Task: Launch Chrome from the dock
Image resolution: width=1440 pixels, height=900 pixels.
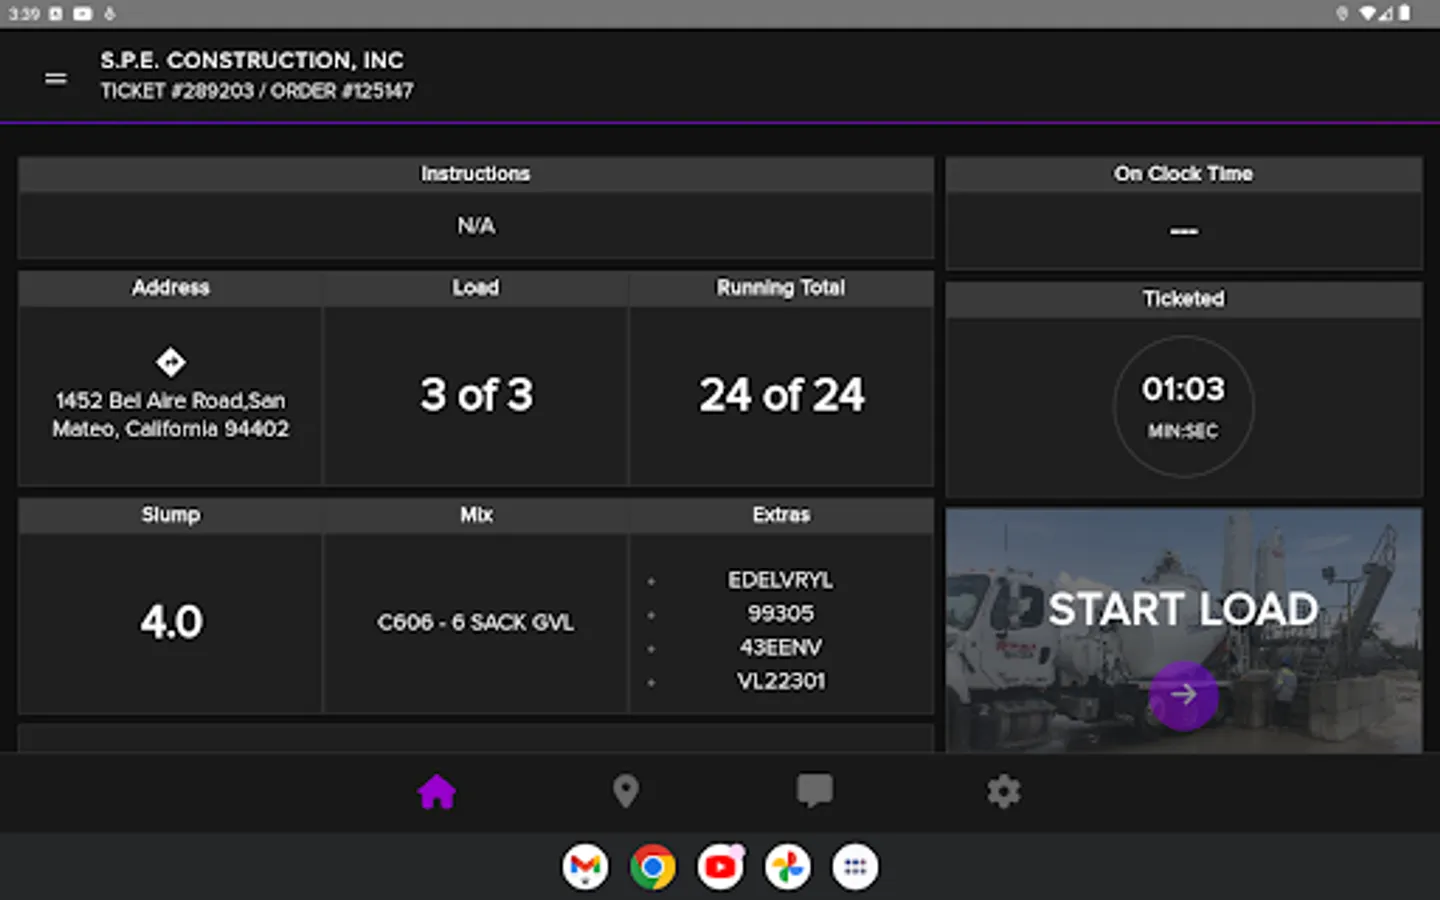Action: click(x=653, y=867)
